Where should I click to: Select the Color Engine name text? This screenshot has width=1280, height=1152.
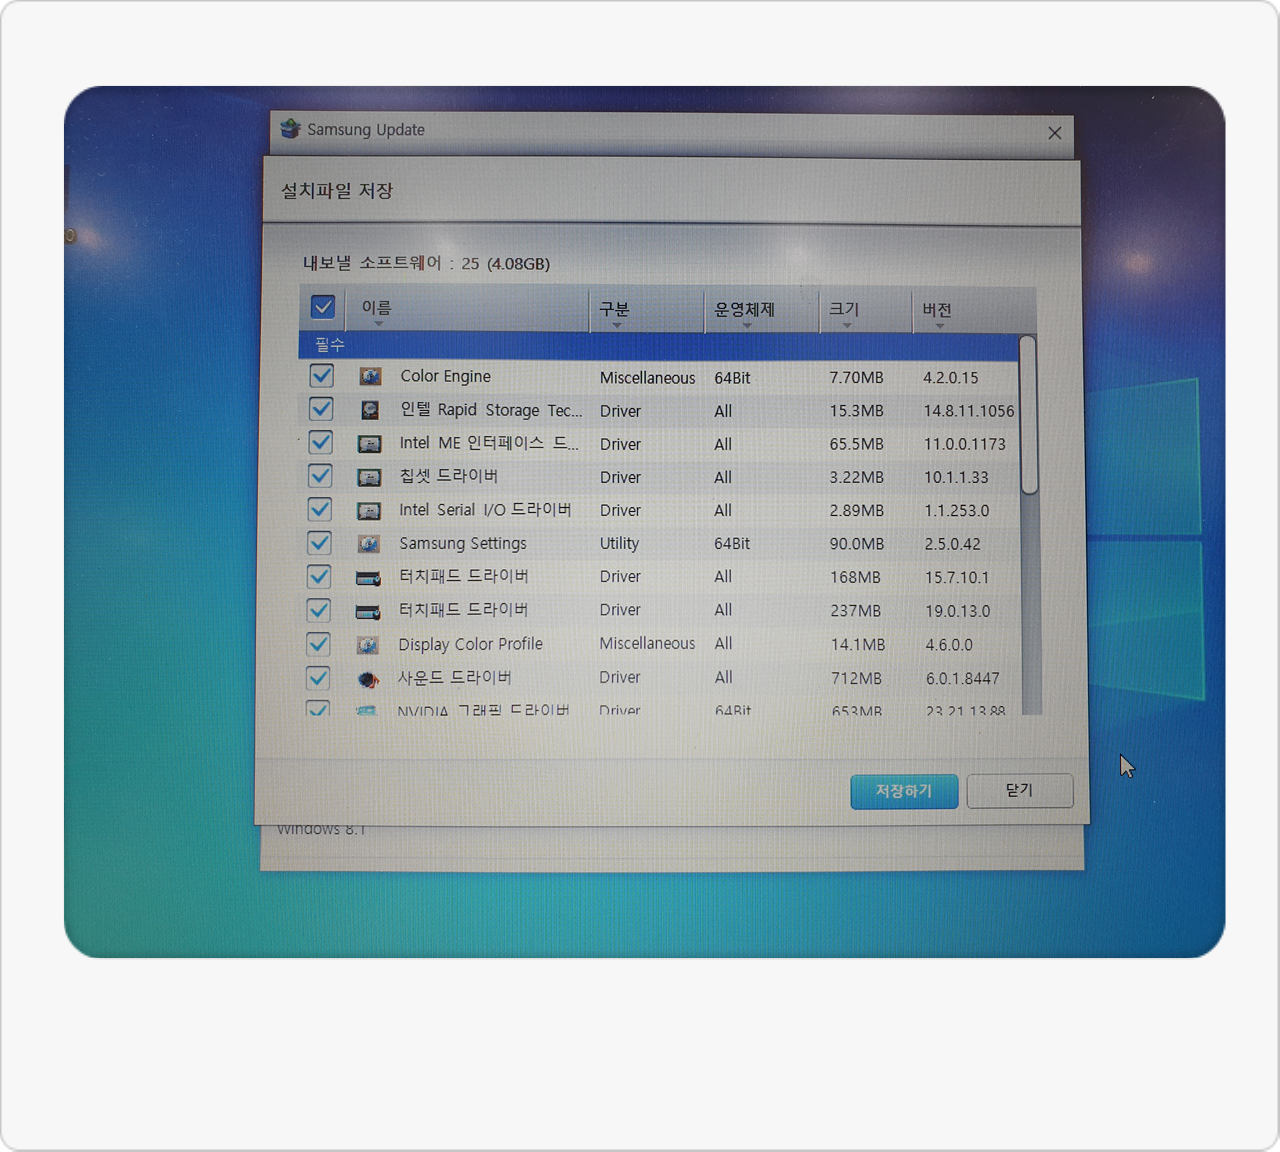coord(446,376)
